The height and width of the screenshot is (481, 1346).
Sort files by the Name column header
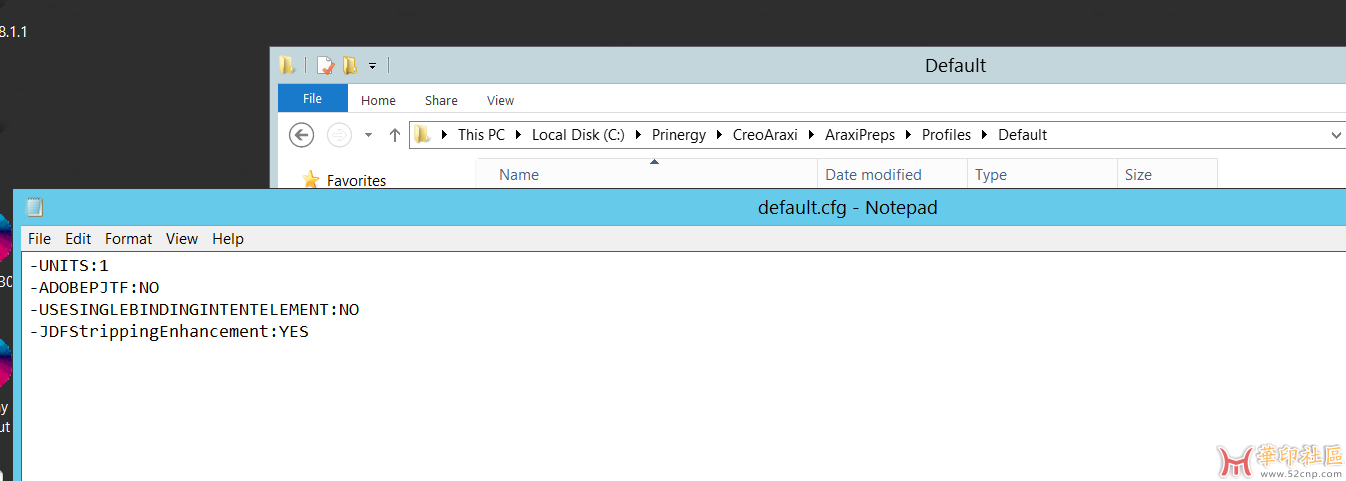pos(519,175)
